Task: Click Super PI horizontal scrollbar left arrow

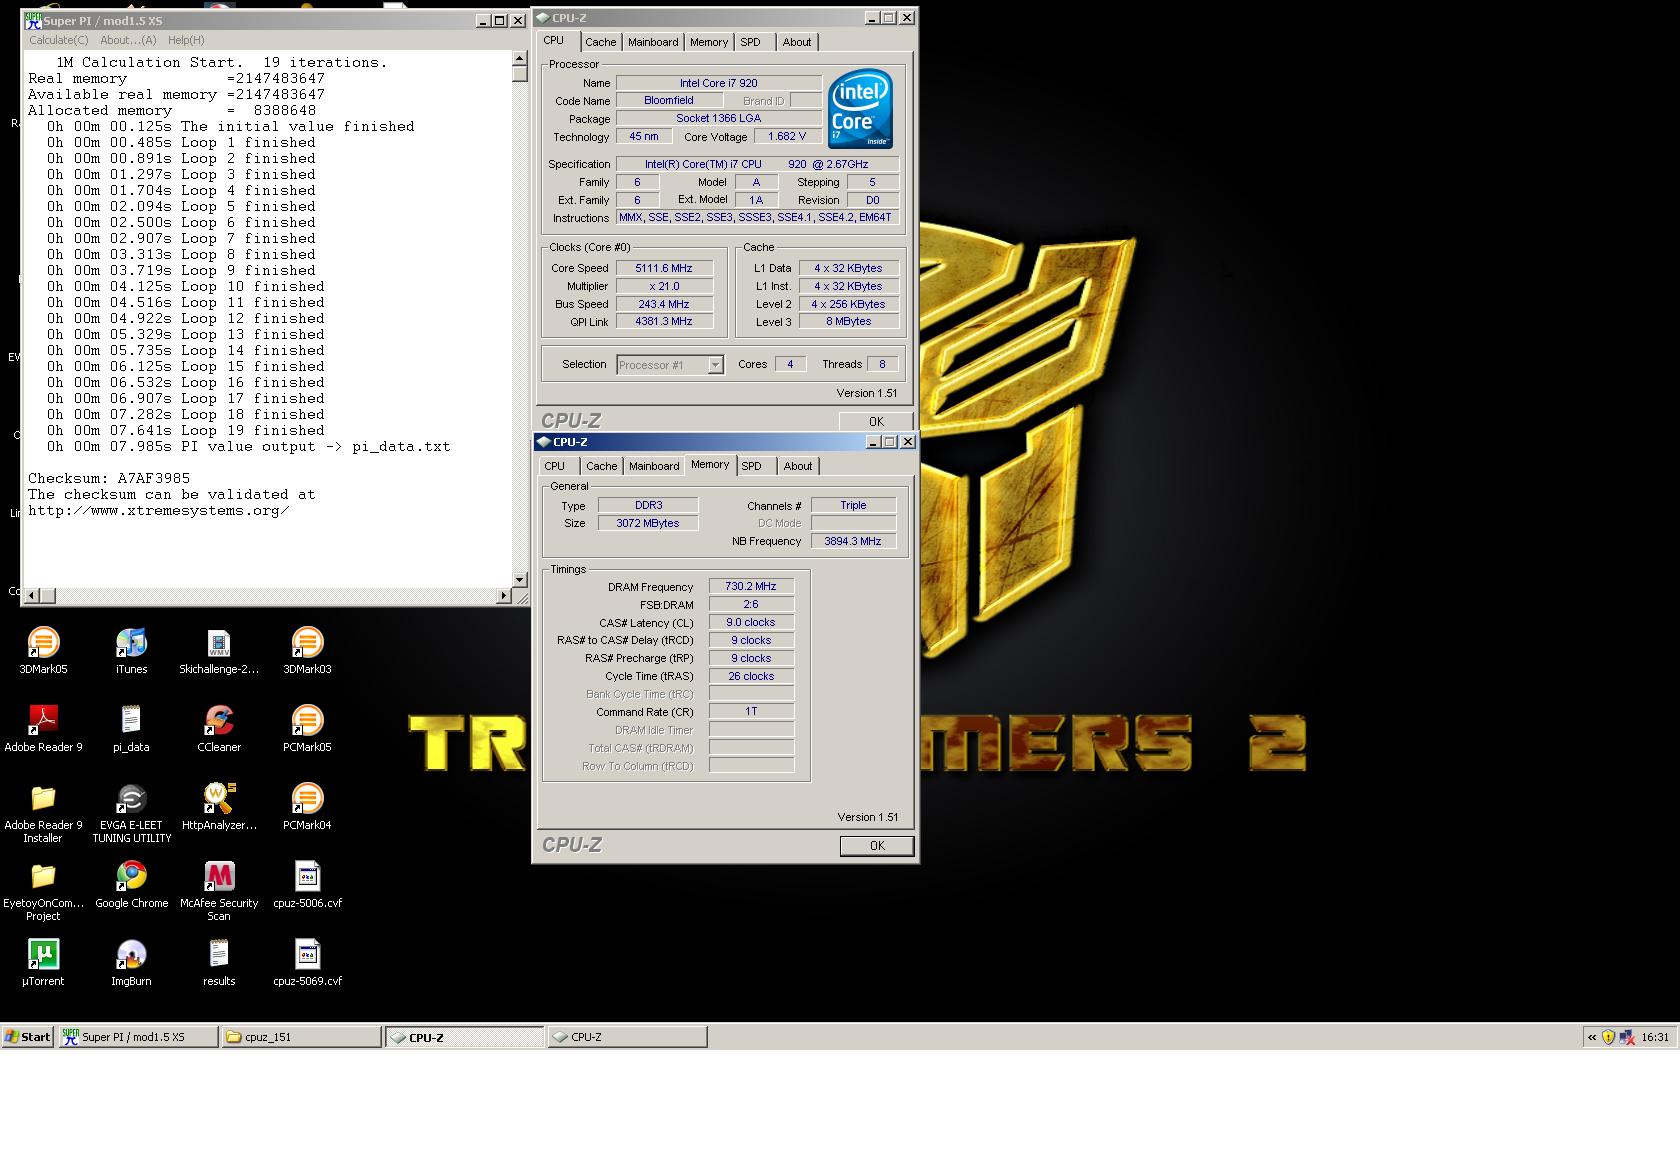Action: 33,596
